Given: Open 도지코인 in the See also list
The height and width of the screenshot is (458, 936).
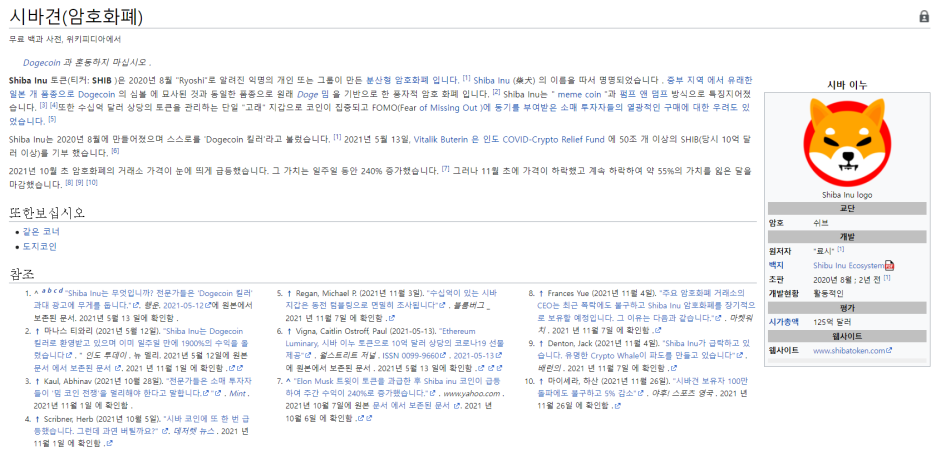Looking at the screenshot, I should click(40, 246).
